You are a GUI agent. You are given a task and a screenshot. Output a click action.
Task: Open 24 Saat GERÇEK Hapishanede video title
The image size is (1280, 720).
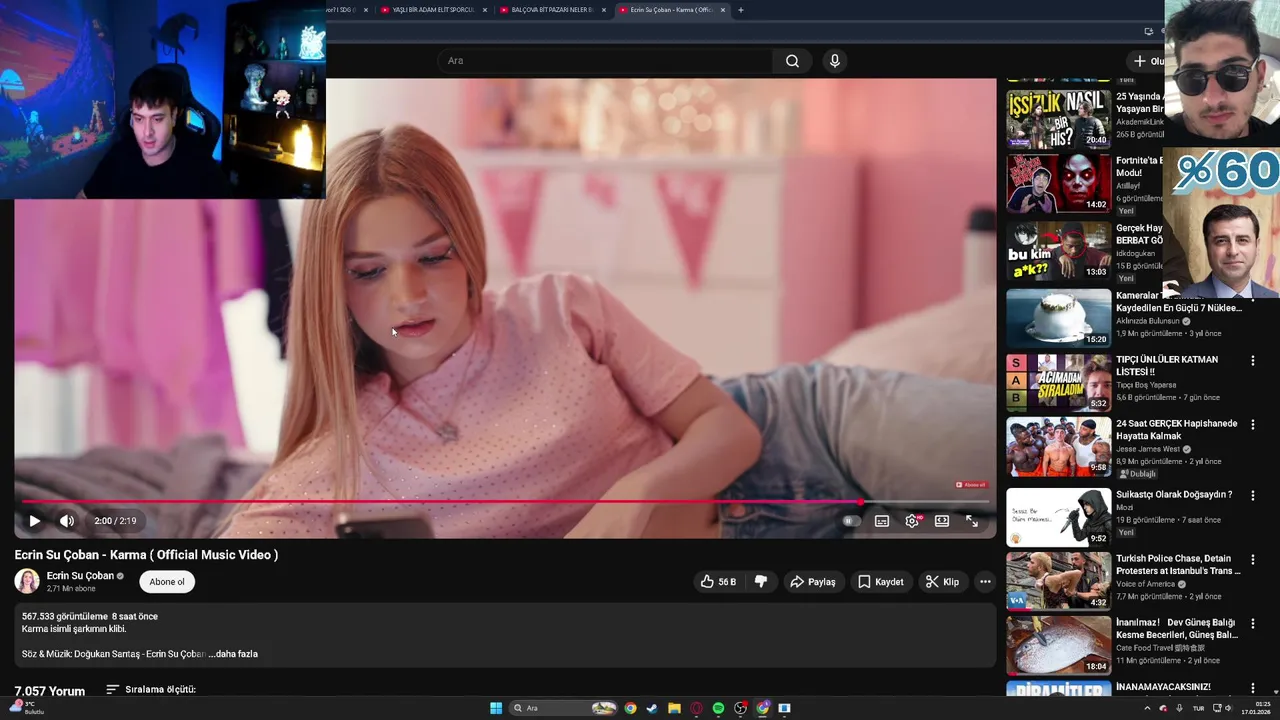[x=1176, y=430]
